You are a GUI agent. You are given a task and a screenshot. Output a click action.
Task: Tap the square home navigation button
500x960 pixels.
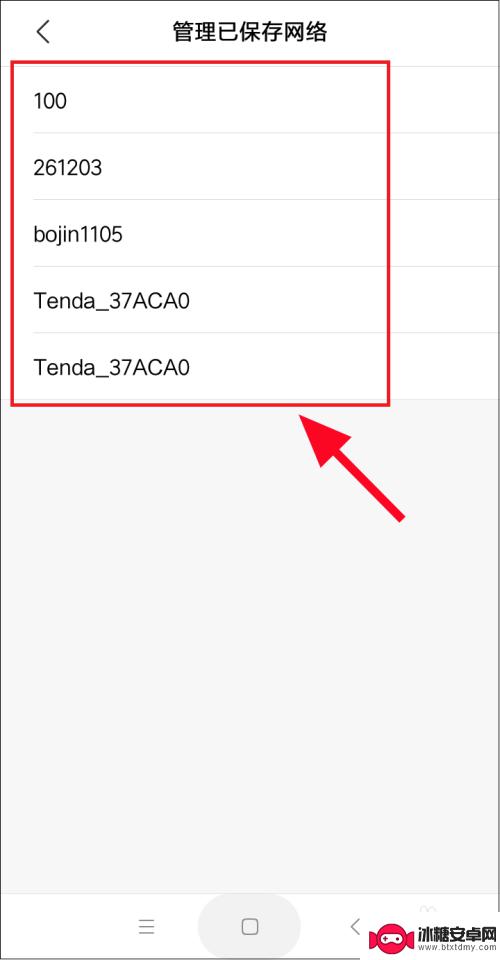(x=250, y=926)
